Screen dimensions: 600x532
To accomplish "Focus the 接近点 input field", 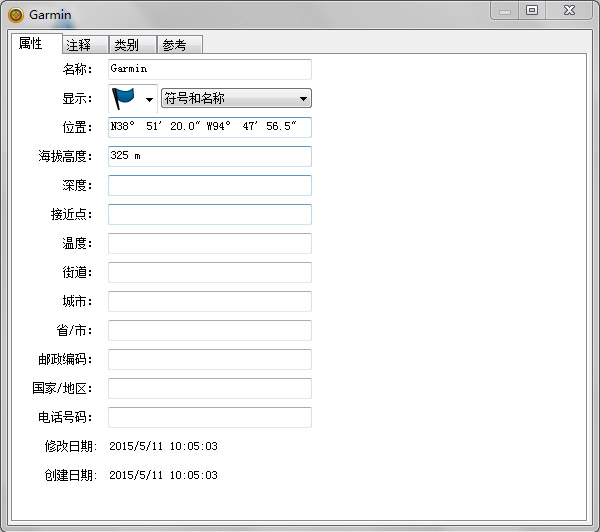I will (x=209, y=214).
